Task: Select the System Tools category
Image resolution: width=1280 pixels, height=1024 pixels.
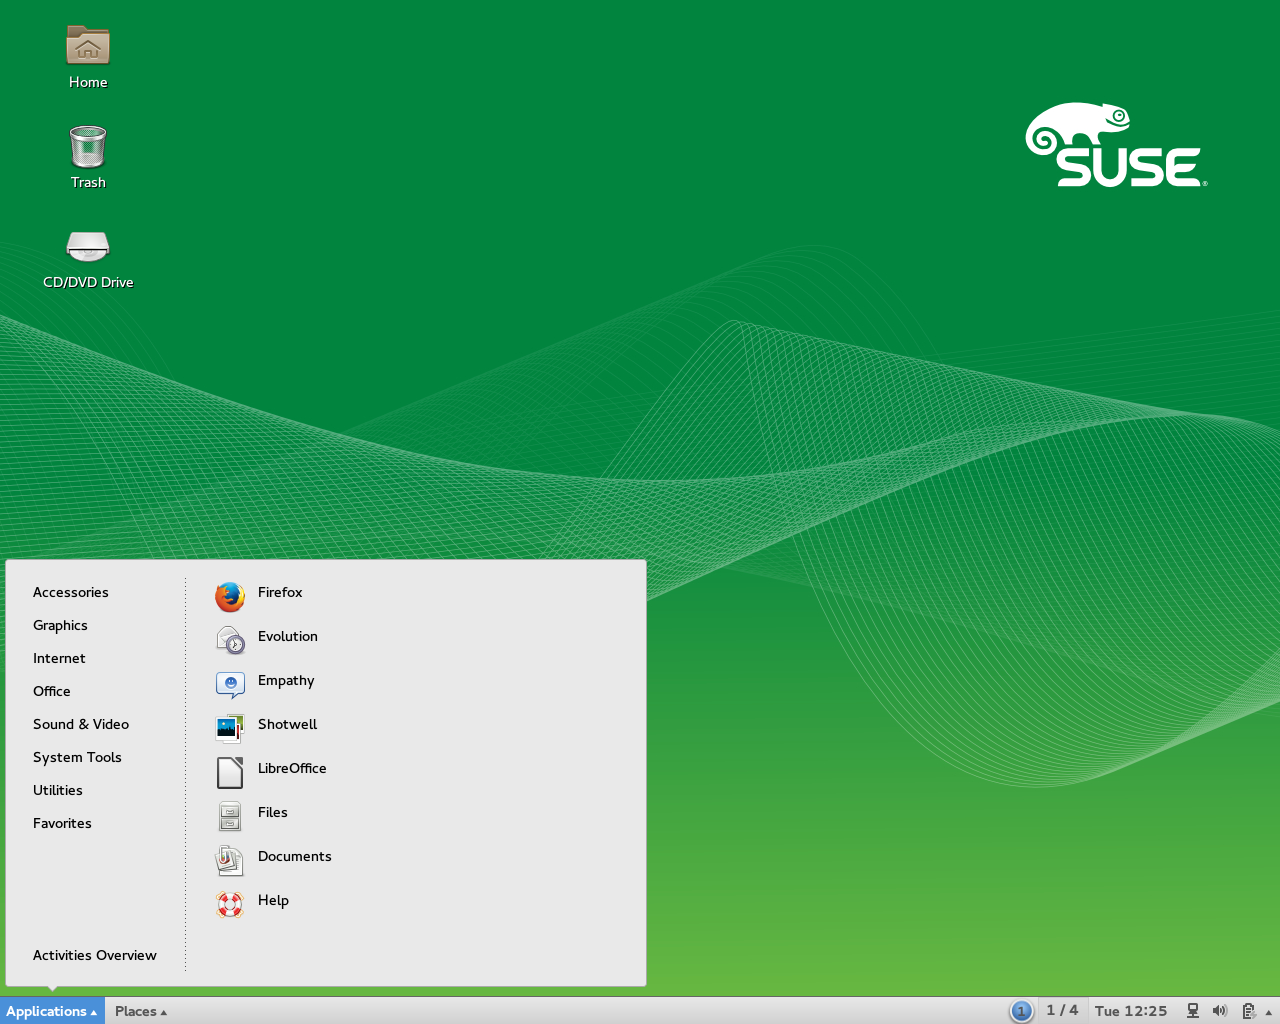Action: (x=77, y=757)
